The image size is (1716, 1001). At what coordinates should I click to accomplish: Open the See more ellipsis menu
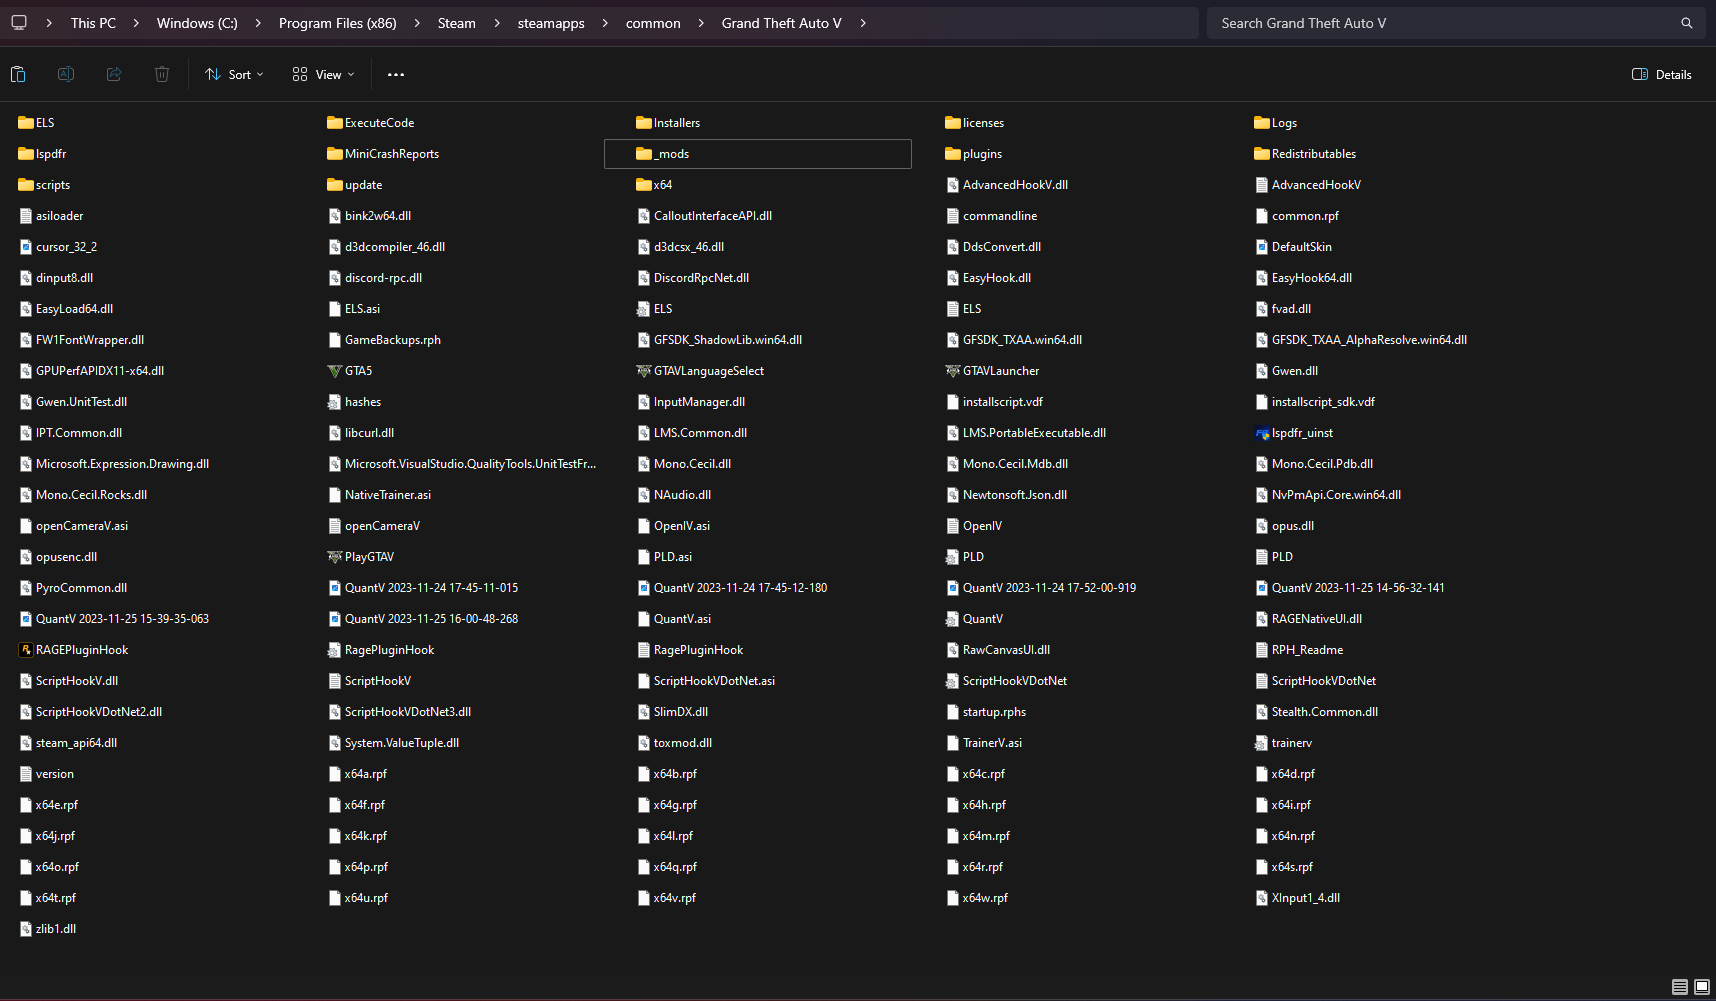click(396, 75)
